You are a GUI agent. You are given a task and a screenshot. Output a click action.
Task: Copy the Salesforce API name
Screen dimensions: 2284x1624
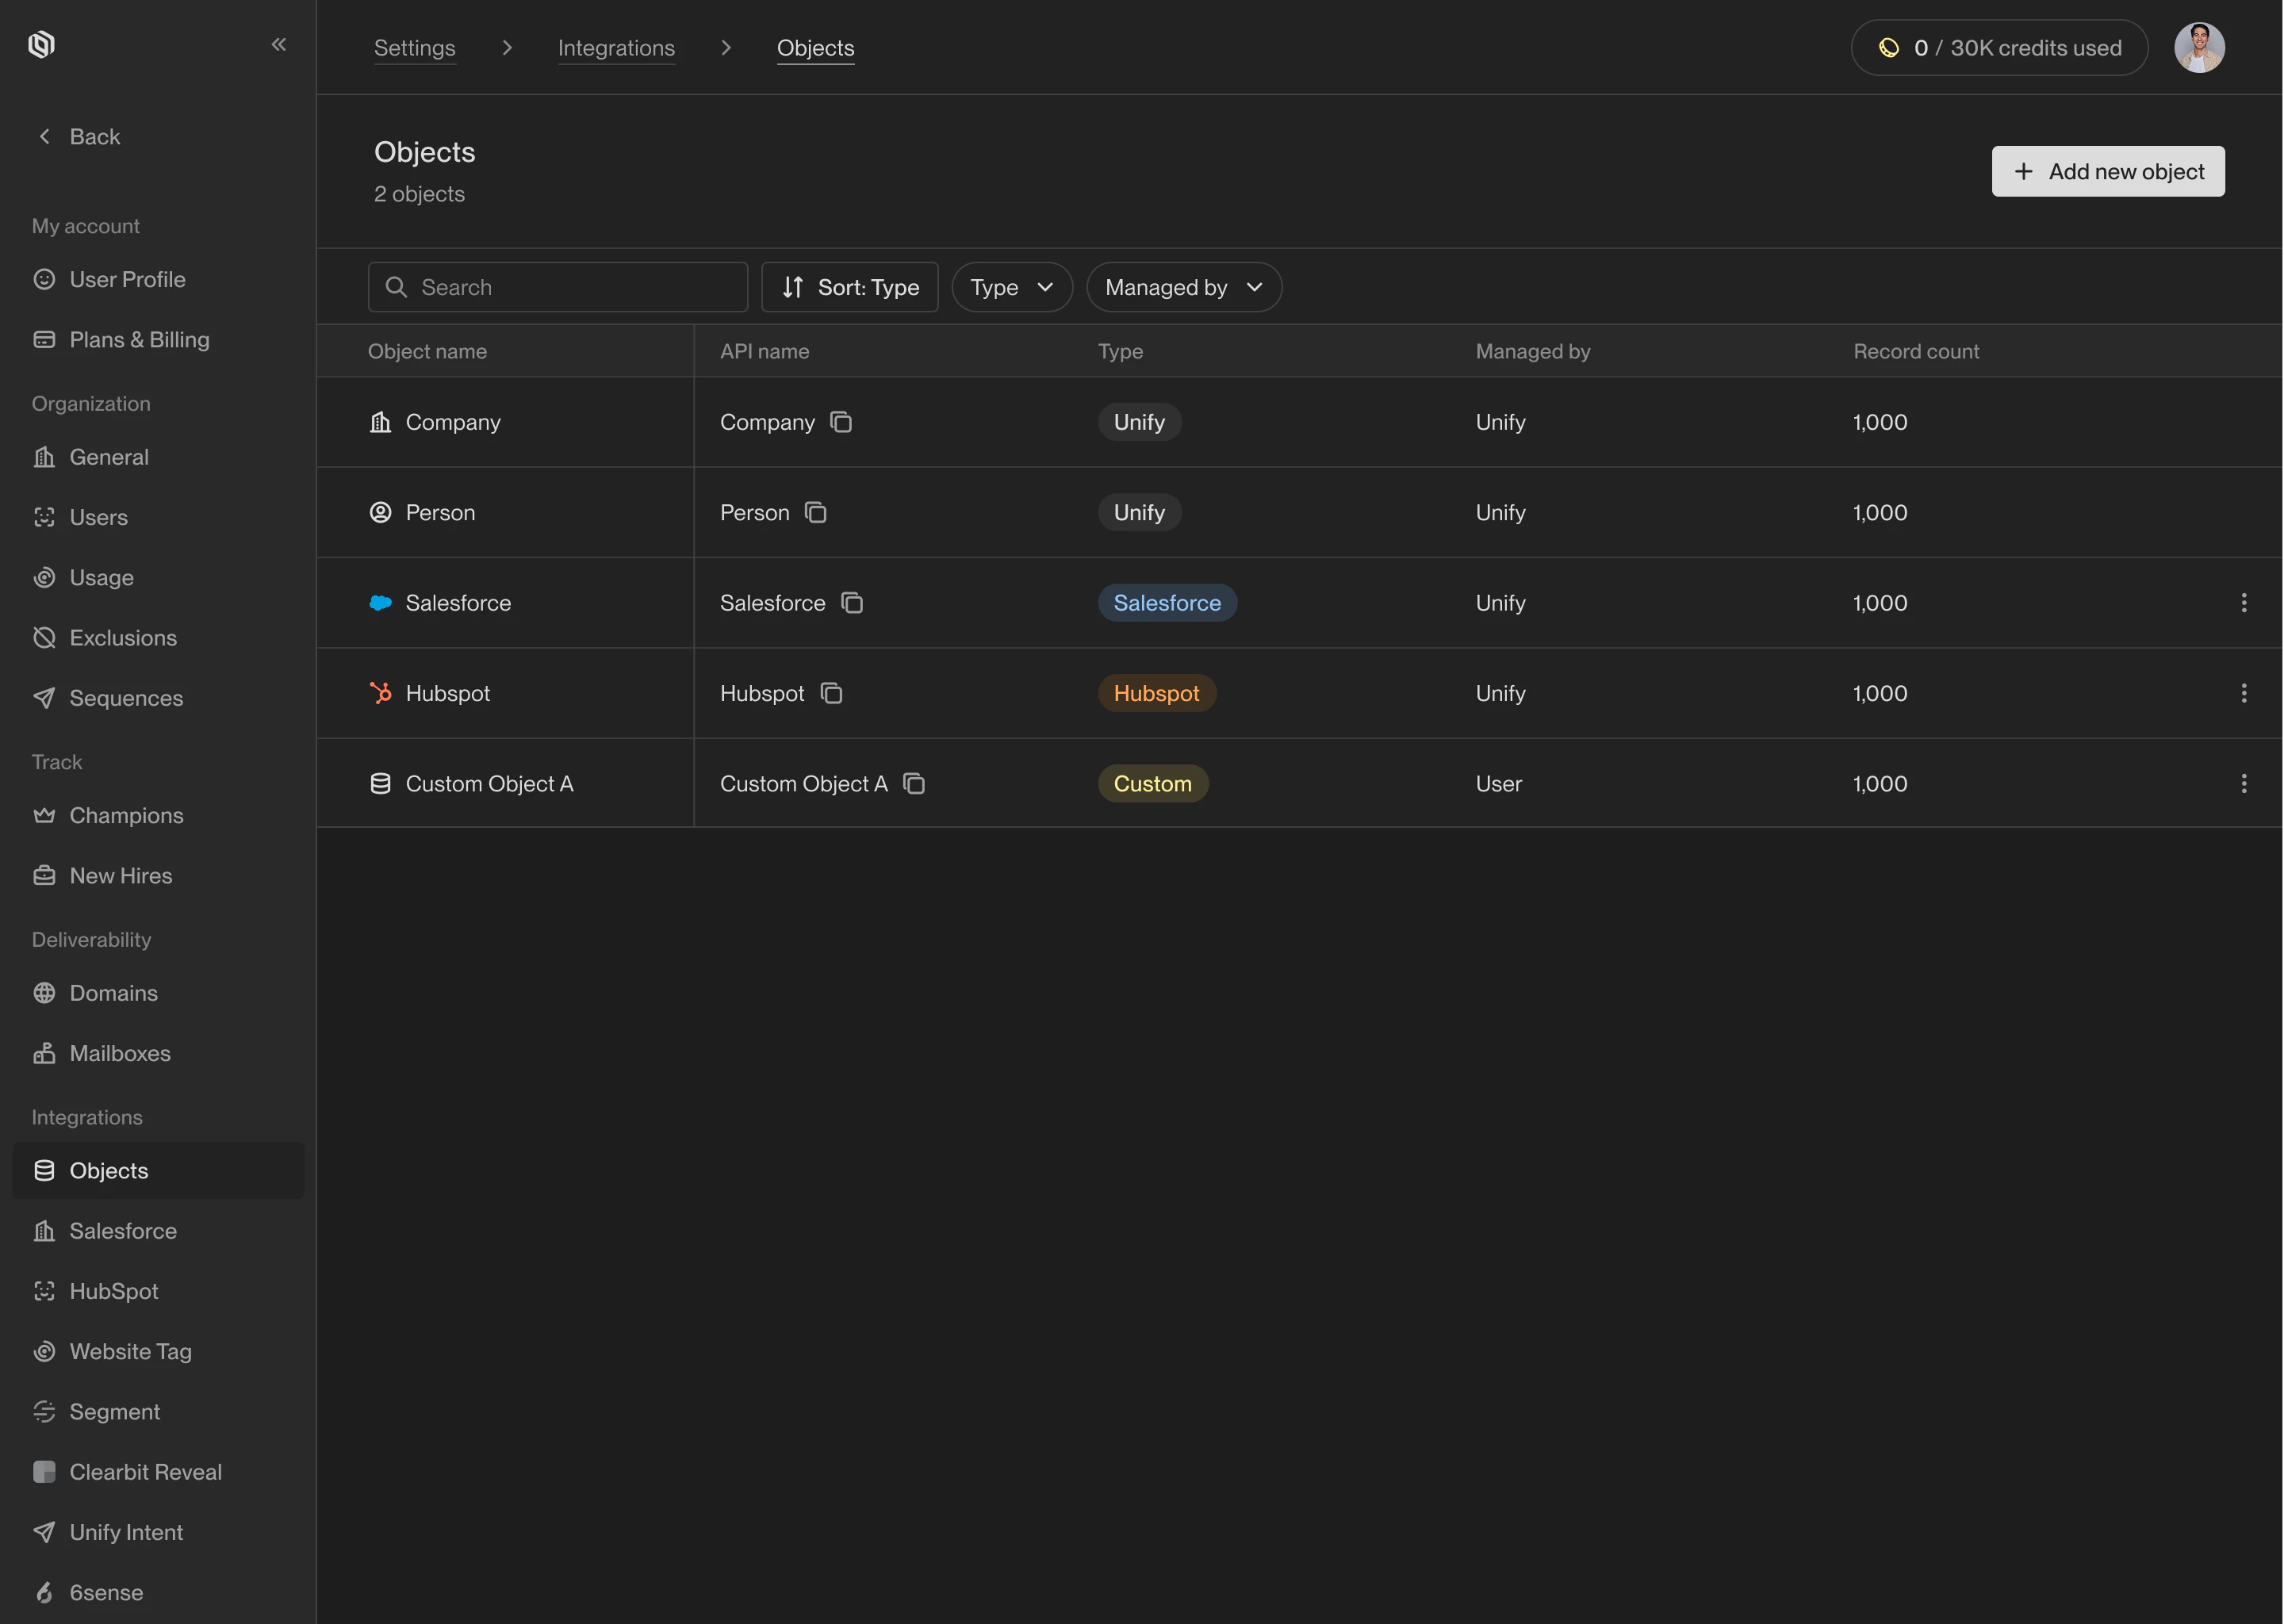[852, 603]
